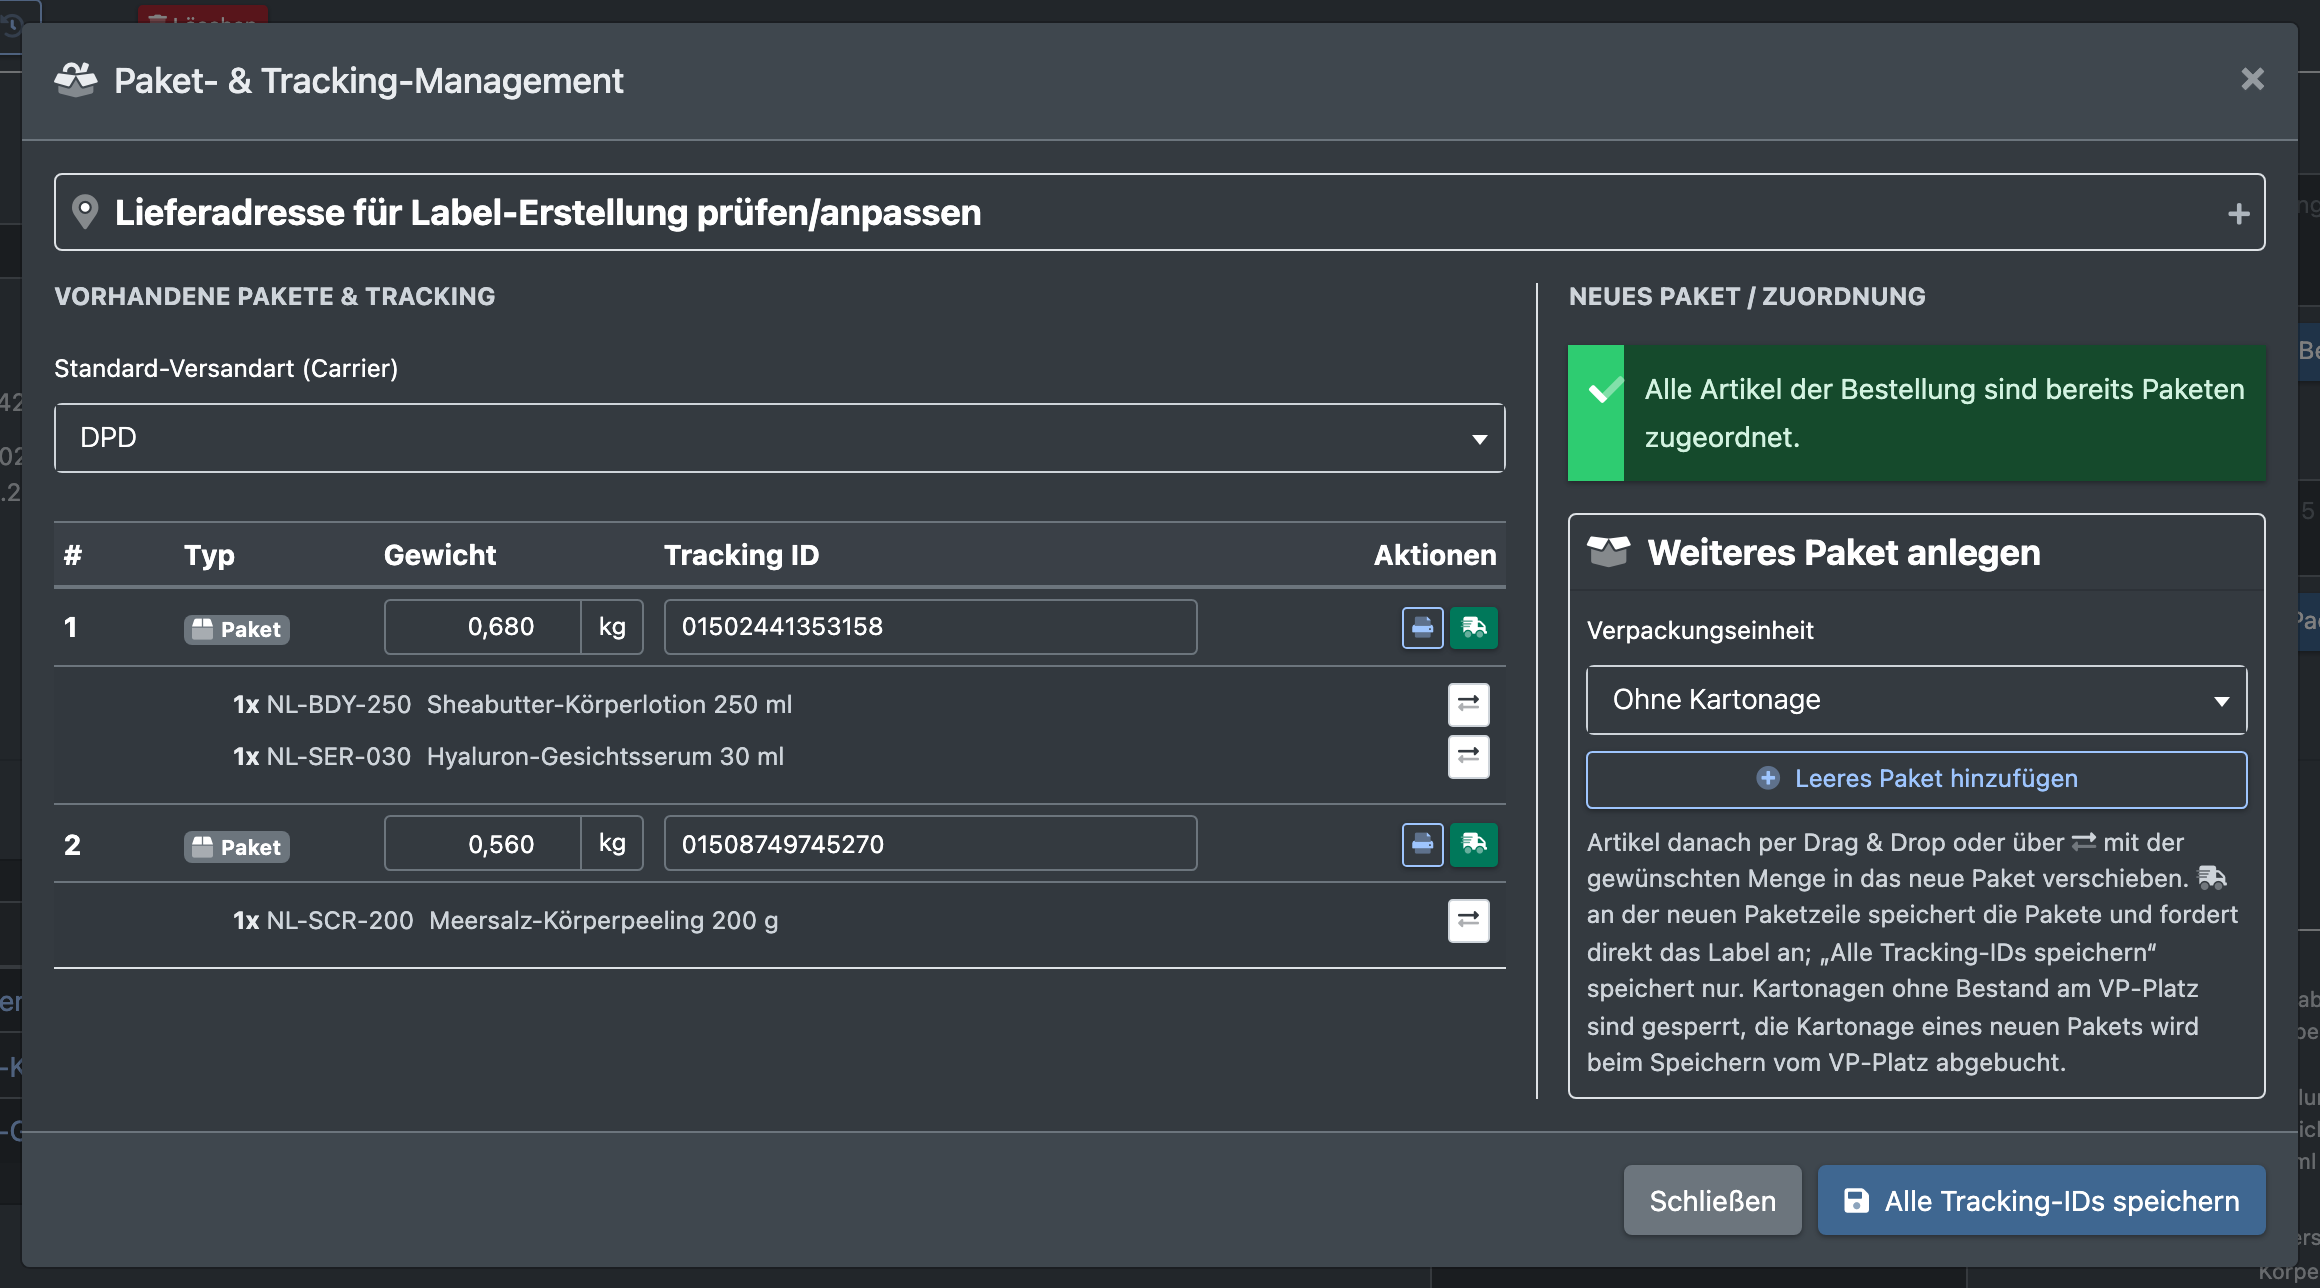Click Leeres Paket hinzufügen button
This screenshot has width=2320, height=1288.
(1916, 779)
